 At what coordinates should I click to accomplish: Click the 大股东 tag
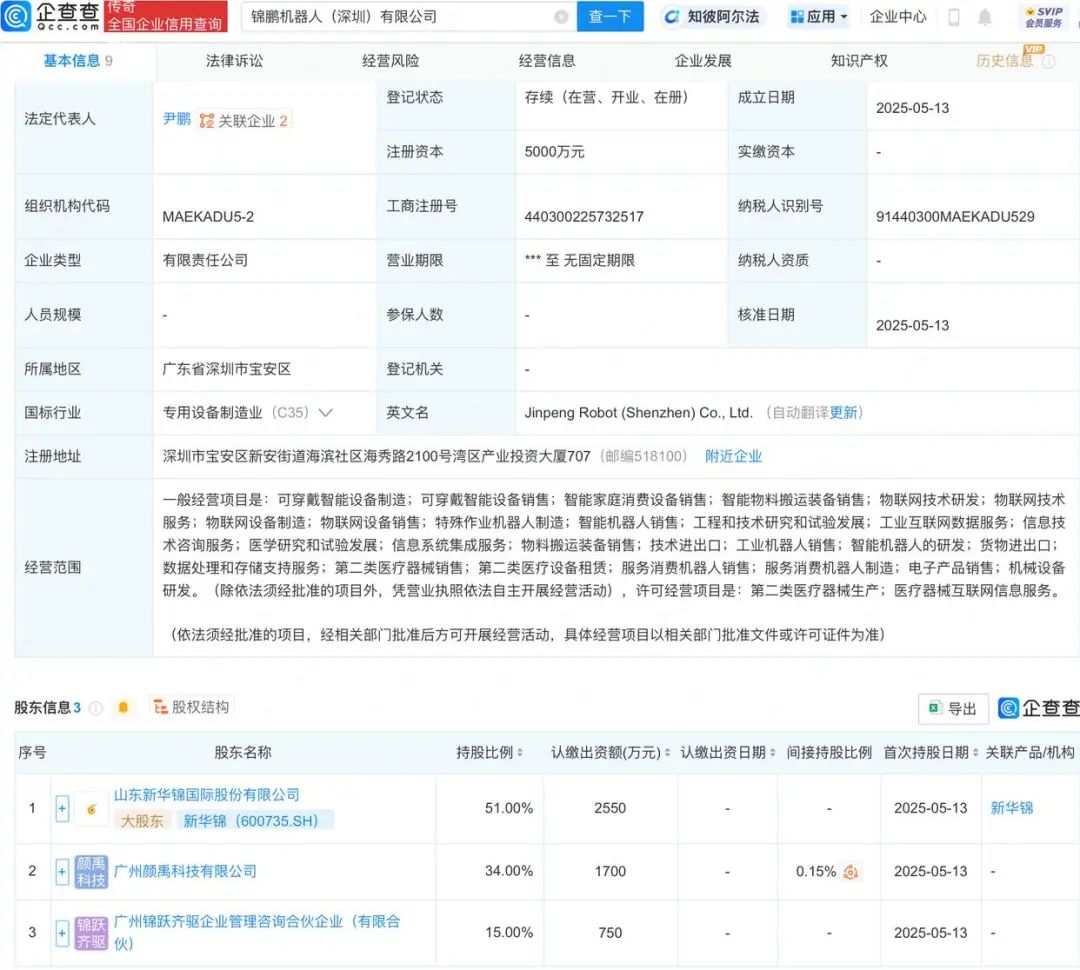coord(142,821)
